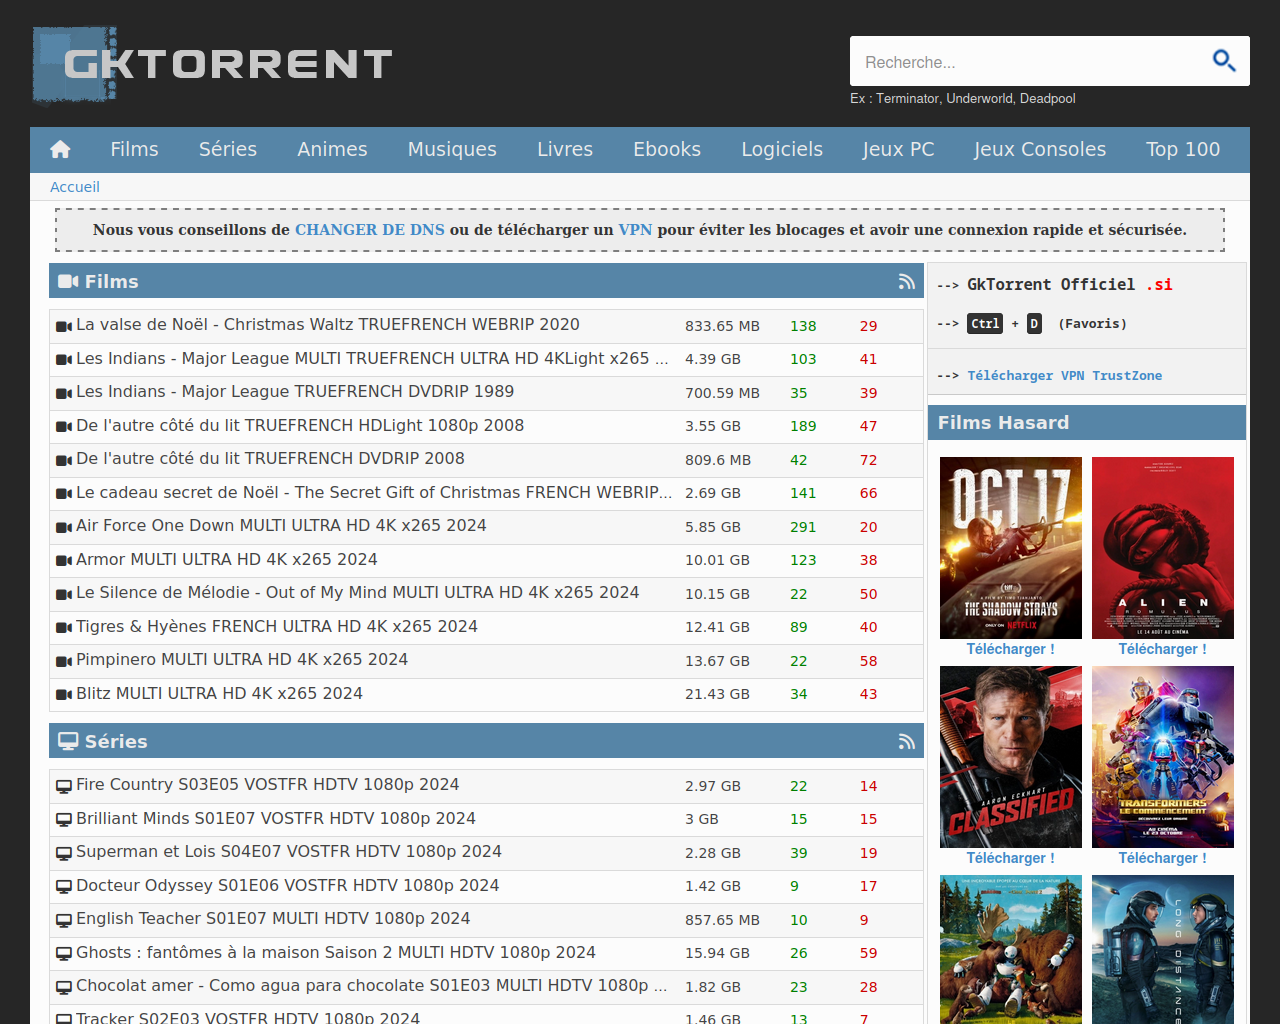Click the 833.65 MB size value
The image size is (1280, 1024).
click(x=722, y=326)
